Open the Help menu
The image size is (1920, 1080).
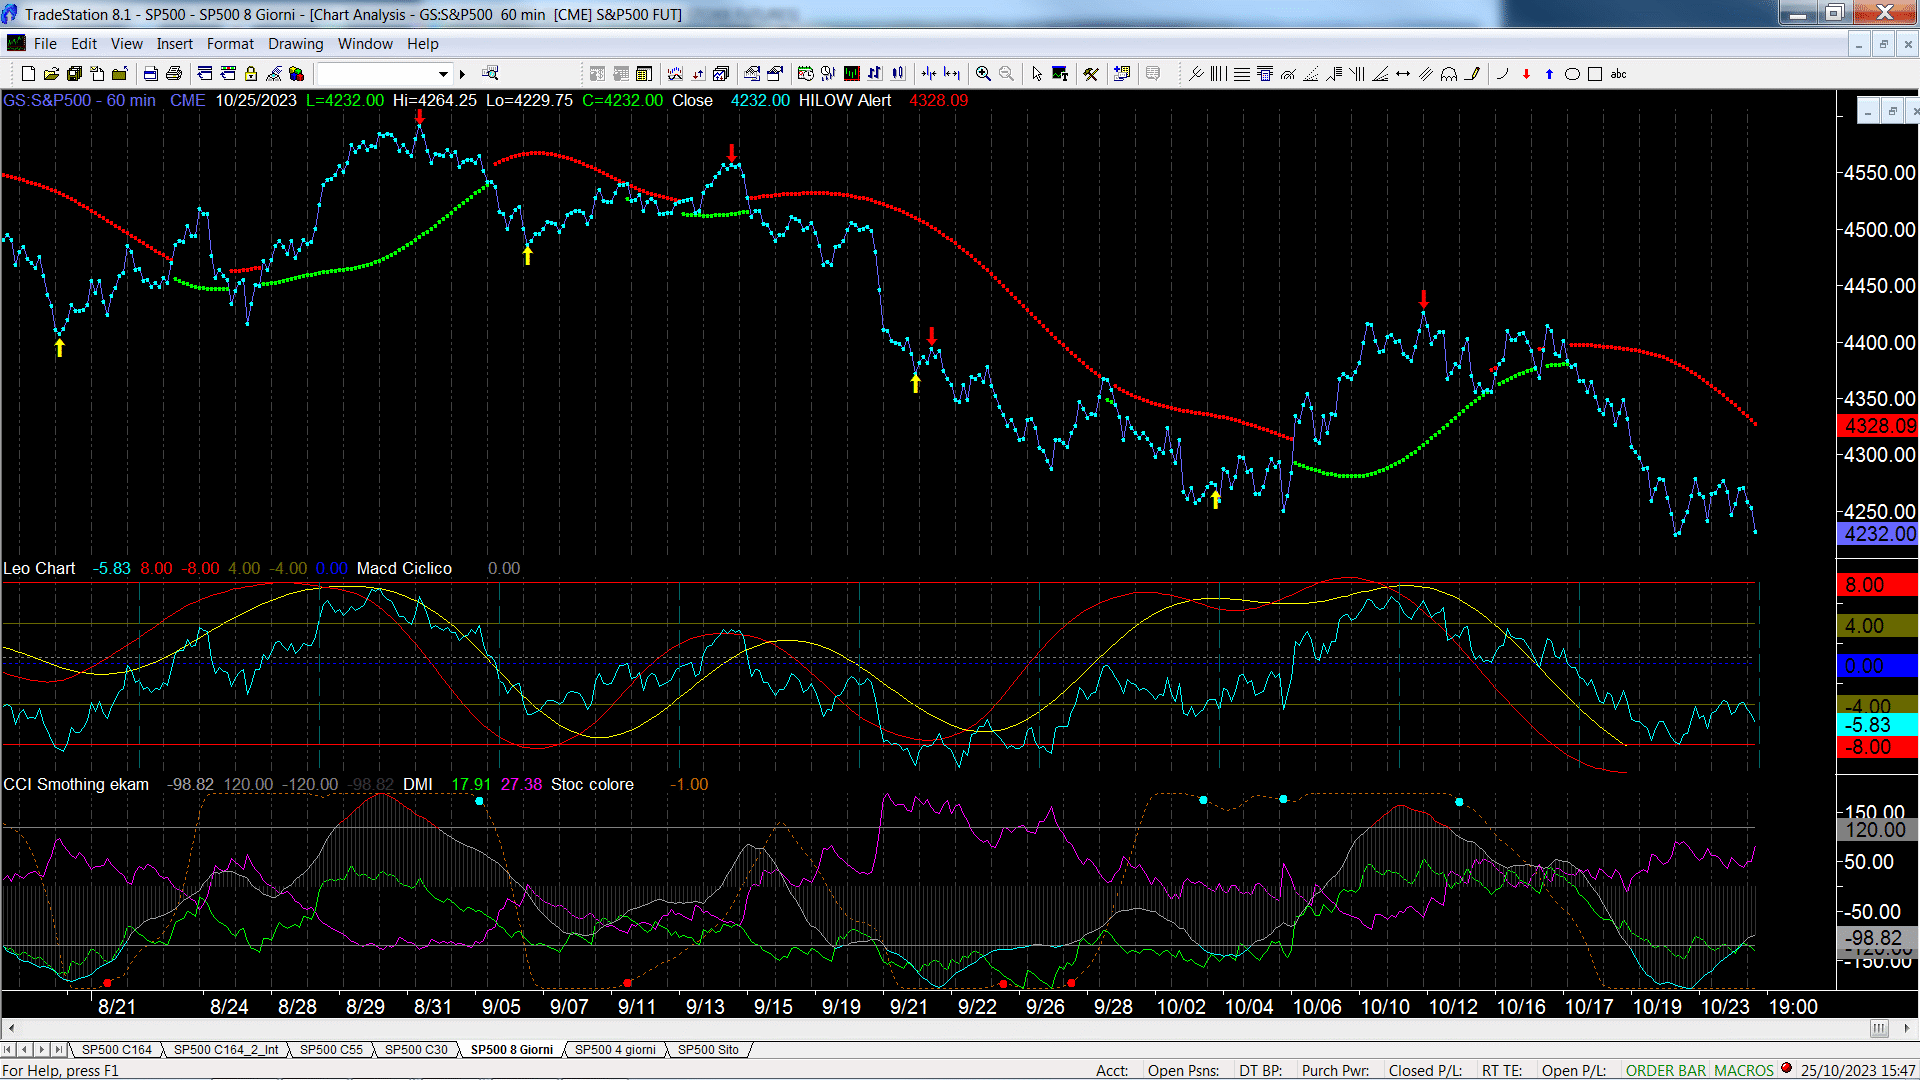click(x=423, y=44)
